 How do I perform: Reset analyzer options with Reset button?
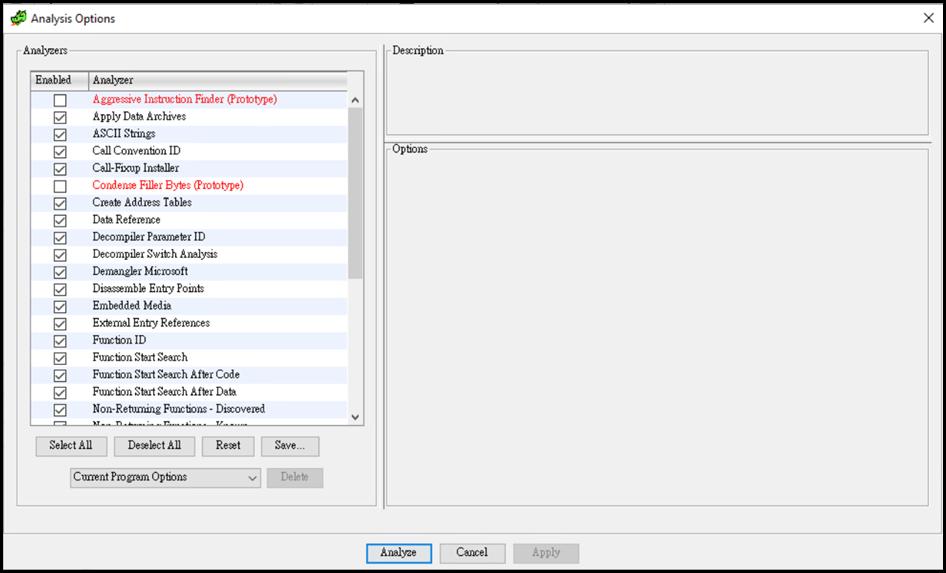click(228, 446)
